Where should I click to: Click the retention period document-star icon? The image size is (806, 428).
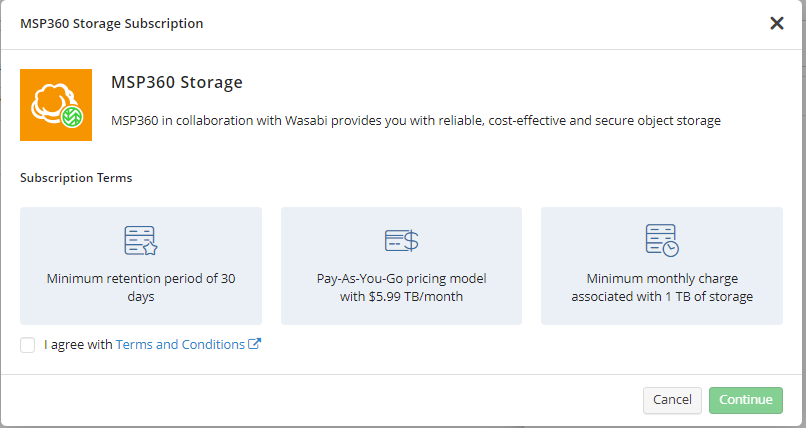[x=141, y=240]
